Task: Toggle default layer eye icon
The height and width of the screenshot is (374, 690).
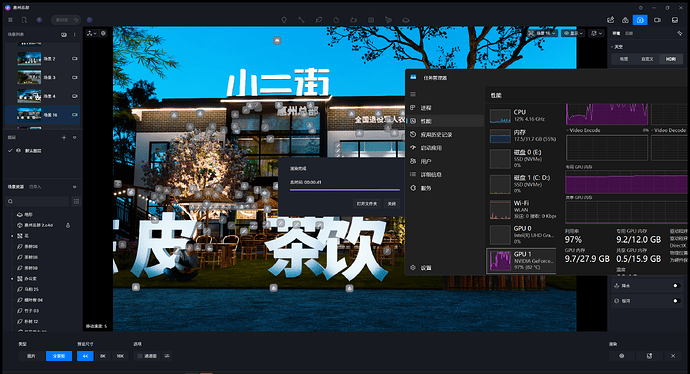Action: pos(18,150)
